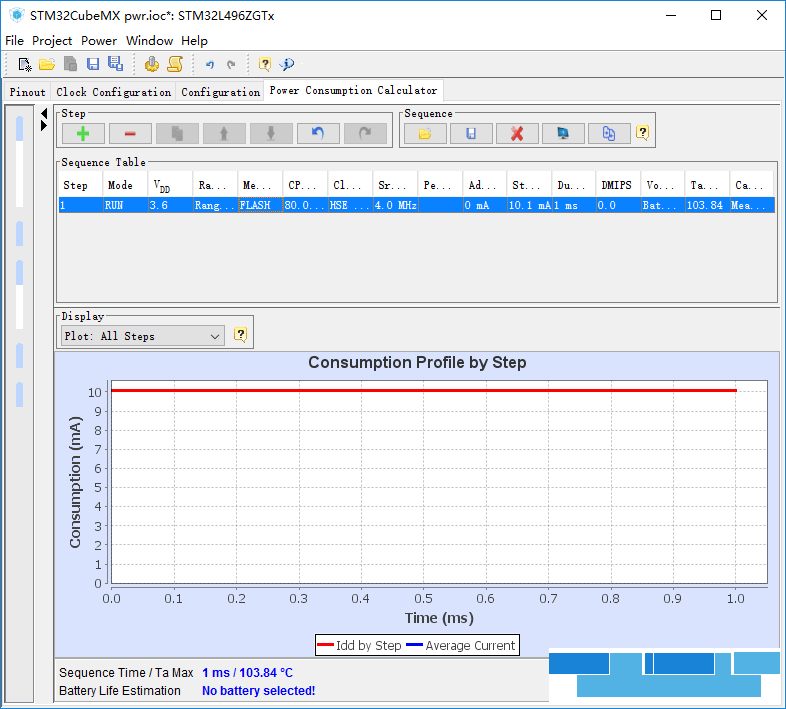Click the Generate Code gear icon

(x=151, y=64)
